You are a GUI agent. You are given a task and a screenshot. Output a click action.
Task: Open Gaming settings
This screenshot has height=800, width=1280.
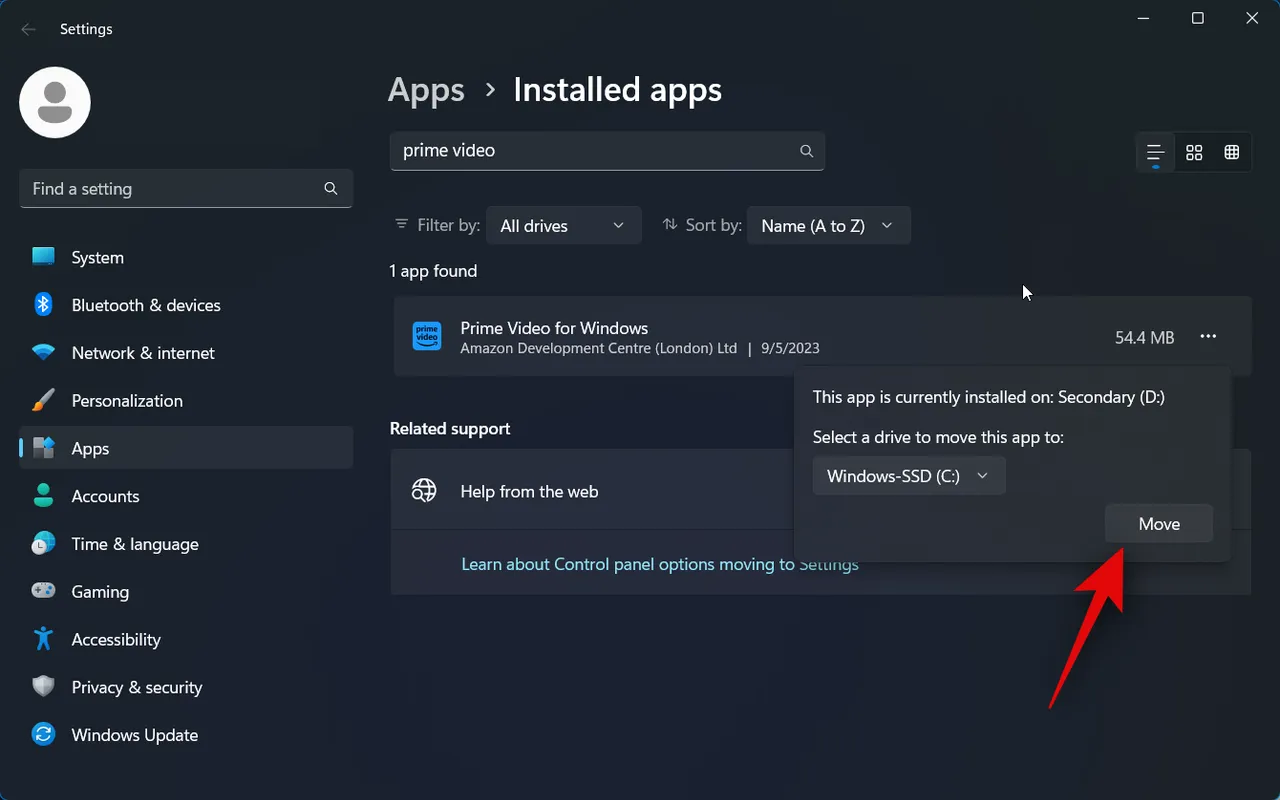186,592
